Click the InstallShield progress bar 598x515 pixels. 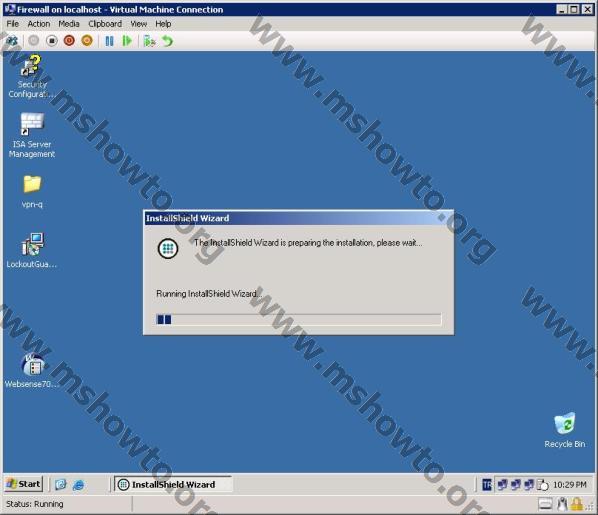[x=299, y=319]
